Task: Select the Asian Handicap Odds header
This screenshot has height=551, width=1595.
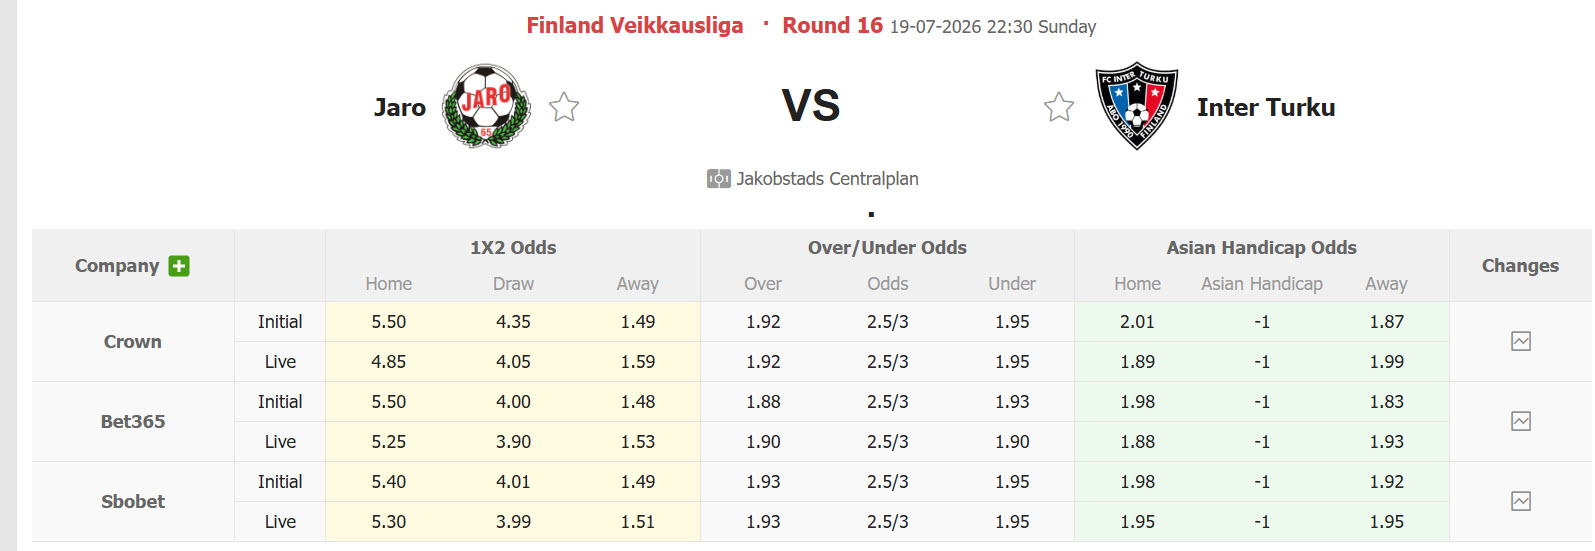Action: pyautogui.click(x=1262, y=248)
